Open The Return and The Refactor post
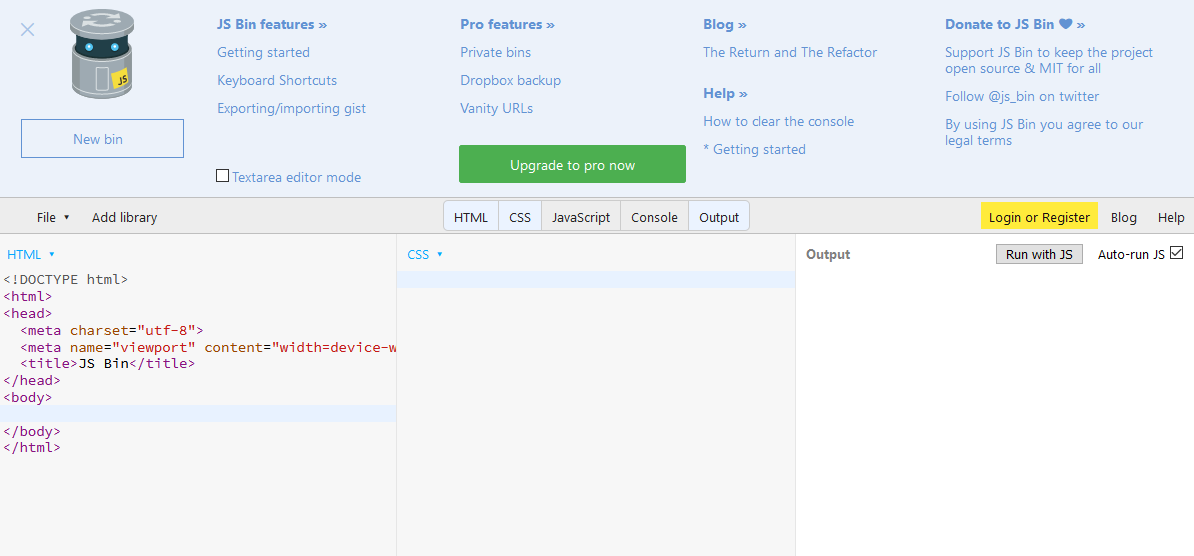Viewport: 1194px width, 556px height. 790,53
